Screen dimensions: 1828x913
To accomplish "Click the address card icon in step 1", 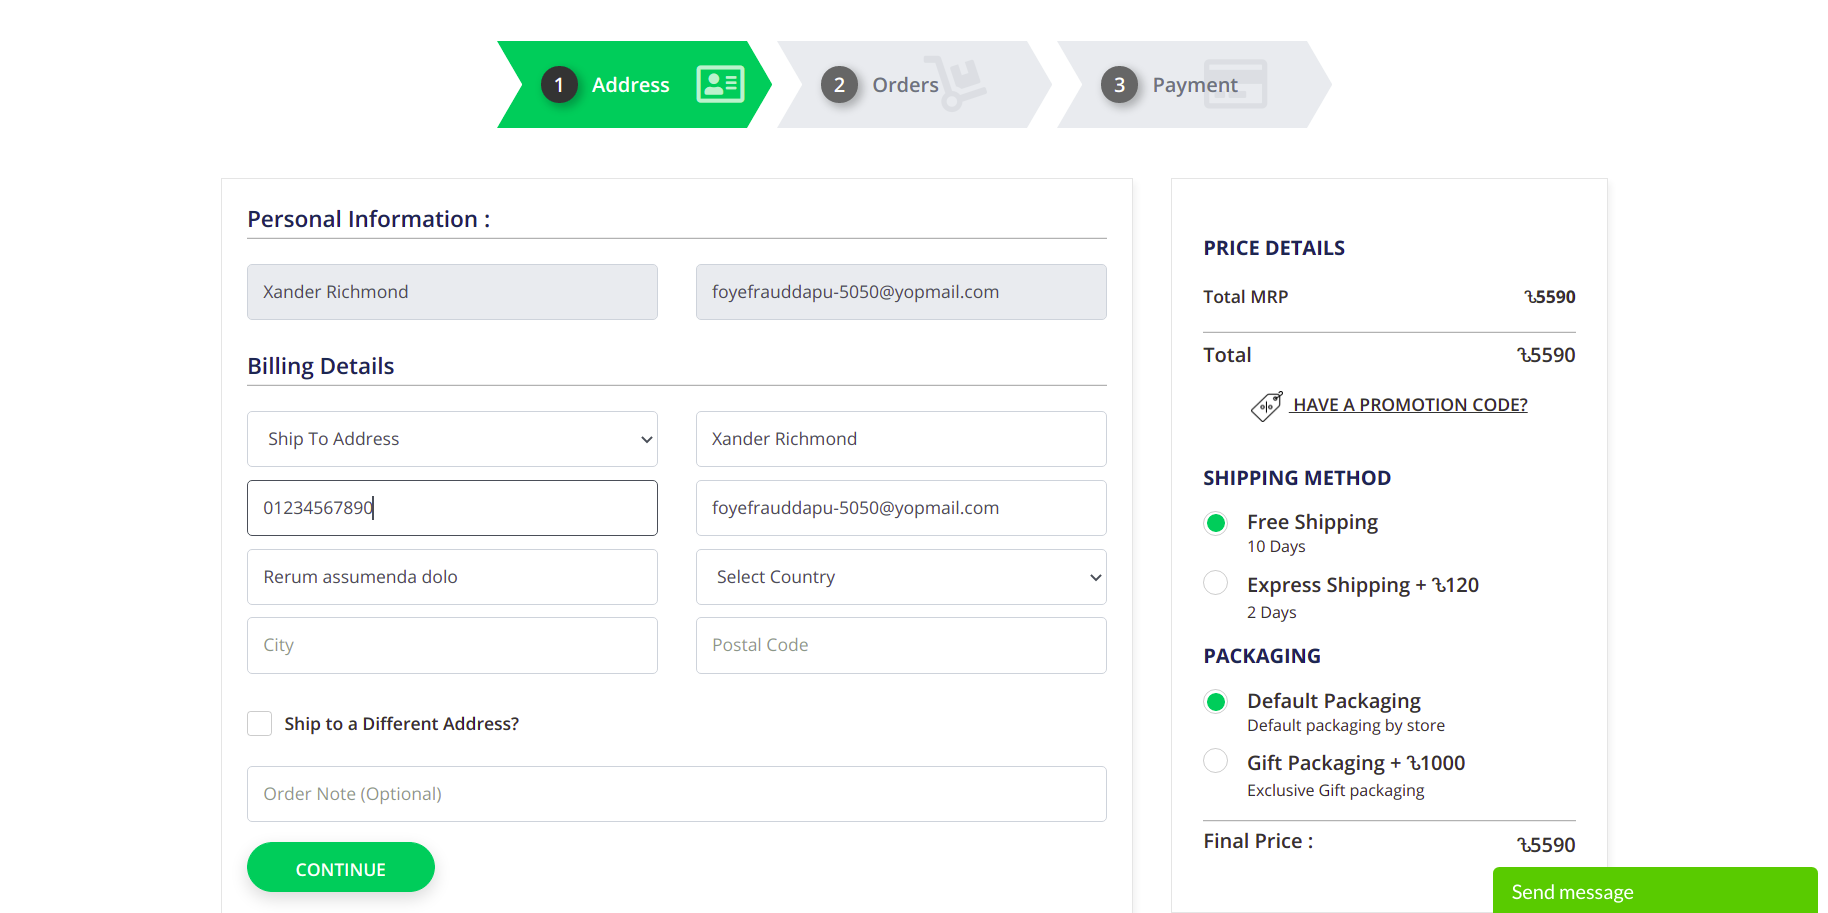I will 720,84.
